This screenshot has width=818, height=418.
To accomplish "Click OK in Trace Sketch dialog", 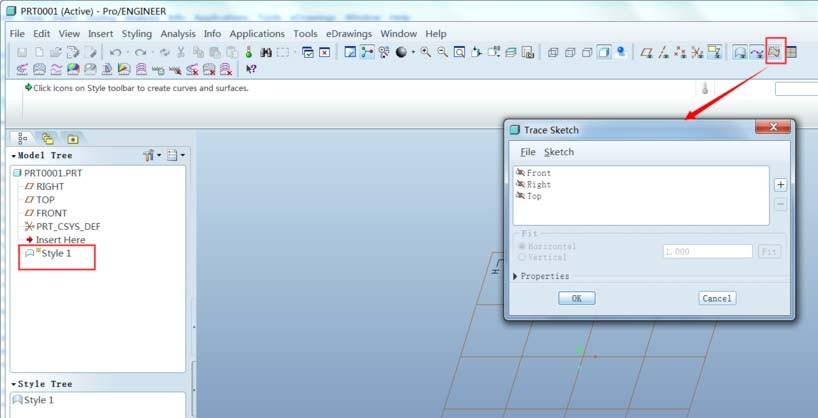I will coord(576,298).
